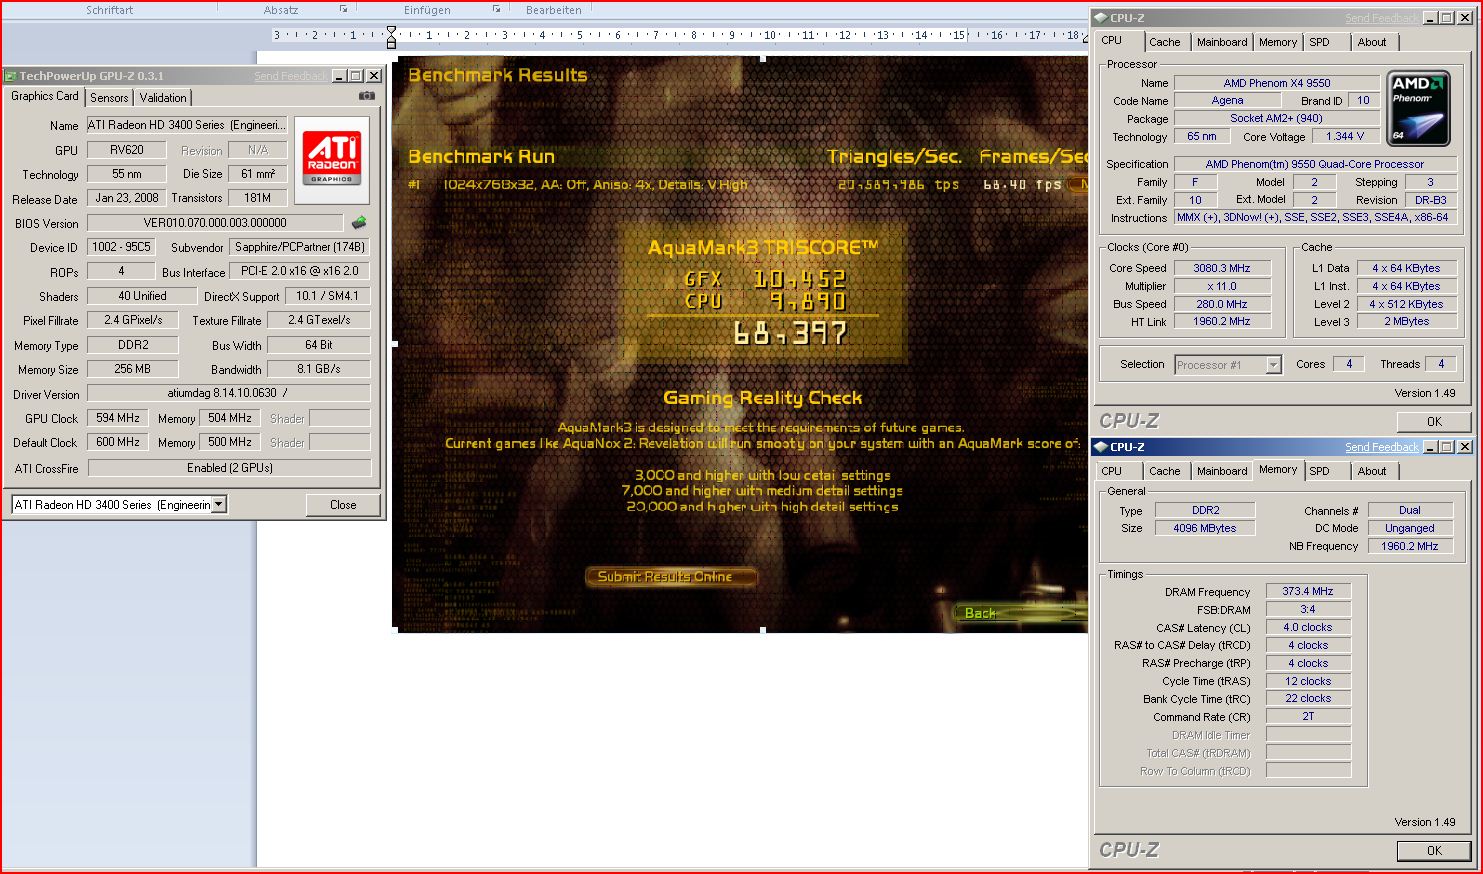The height and width of the screenshot is (874, 1483).
Task: Click the BIOS Version field in GPU-Z
Action: [x=215, y=223]
